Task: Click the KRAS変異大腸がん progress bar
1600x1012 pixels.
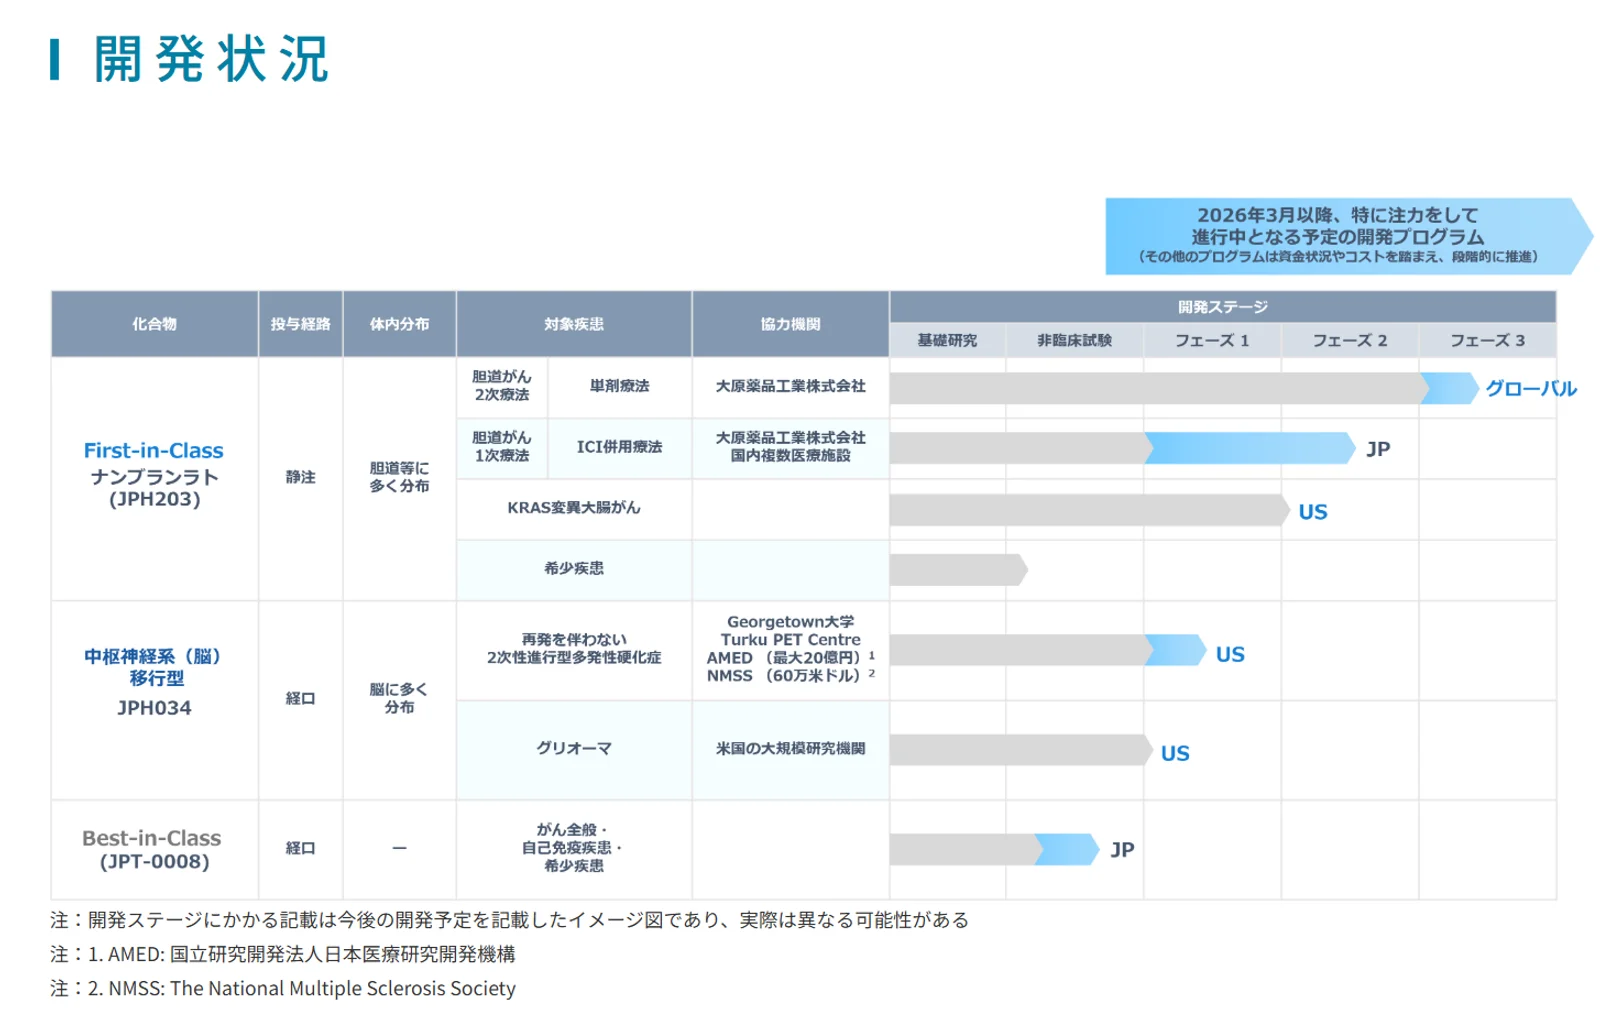Action: (x=1090, y=510)
